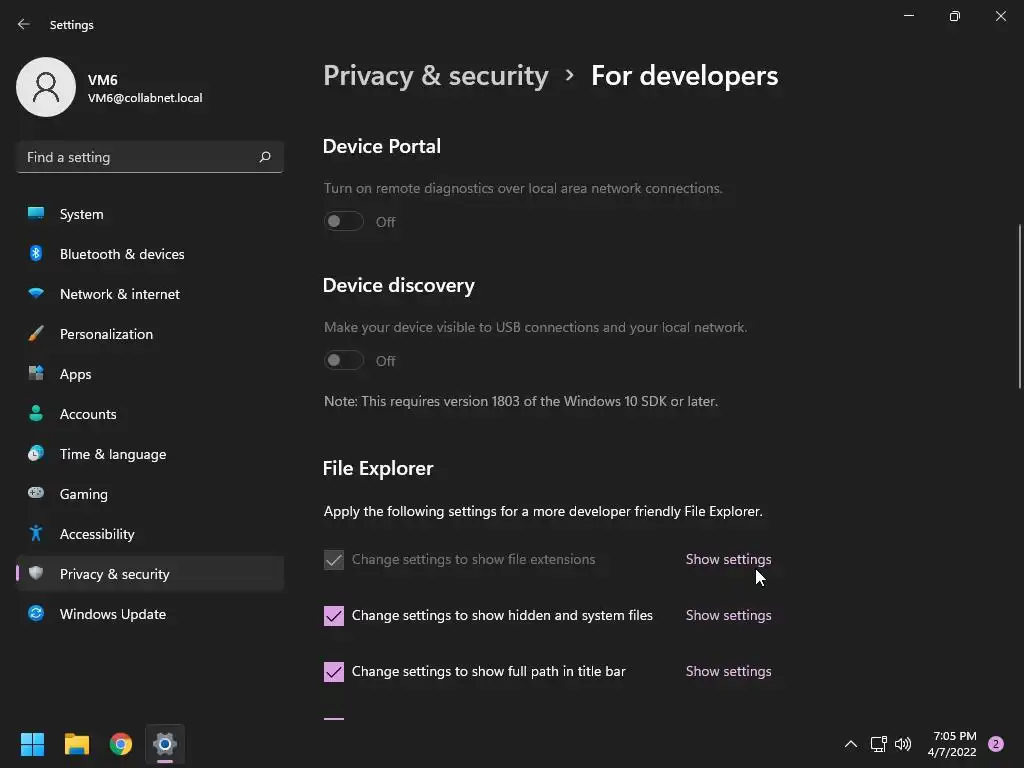Screen dimensions: 1024x768
Task: Navigate to Privacy & security breadcrumb
Action: 436,76
